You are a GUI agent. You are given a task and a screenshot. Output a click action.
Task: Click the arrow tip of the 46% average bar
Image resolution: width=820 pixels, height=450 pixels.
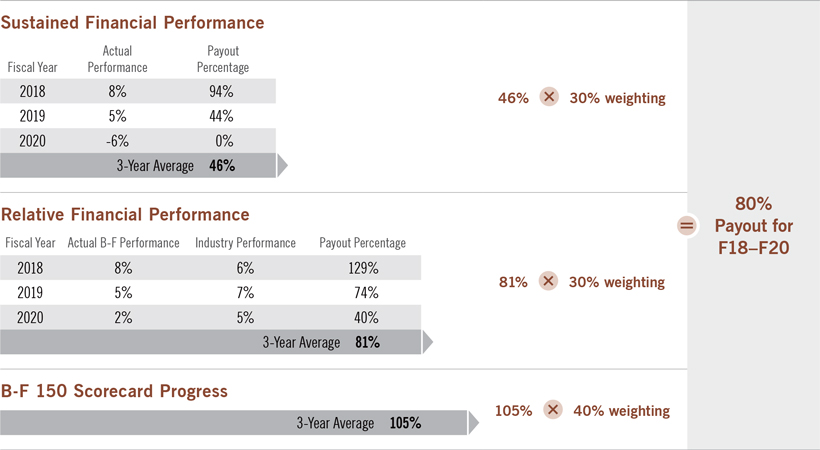pyautogui.click(x=282, y=166)
